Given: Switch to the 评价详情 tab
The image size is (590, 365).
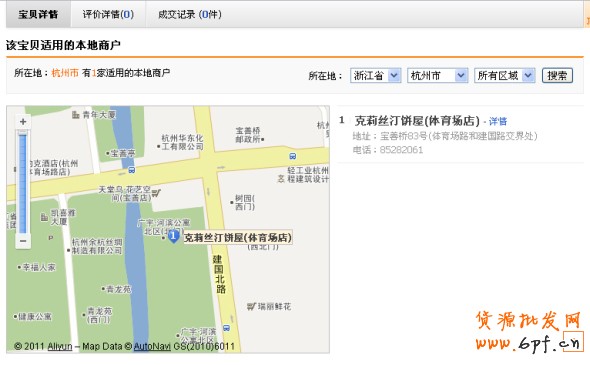Looking at the screenshot, I should coord(108,14).
